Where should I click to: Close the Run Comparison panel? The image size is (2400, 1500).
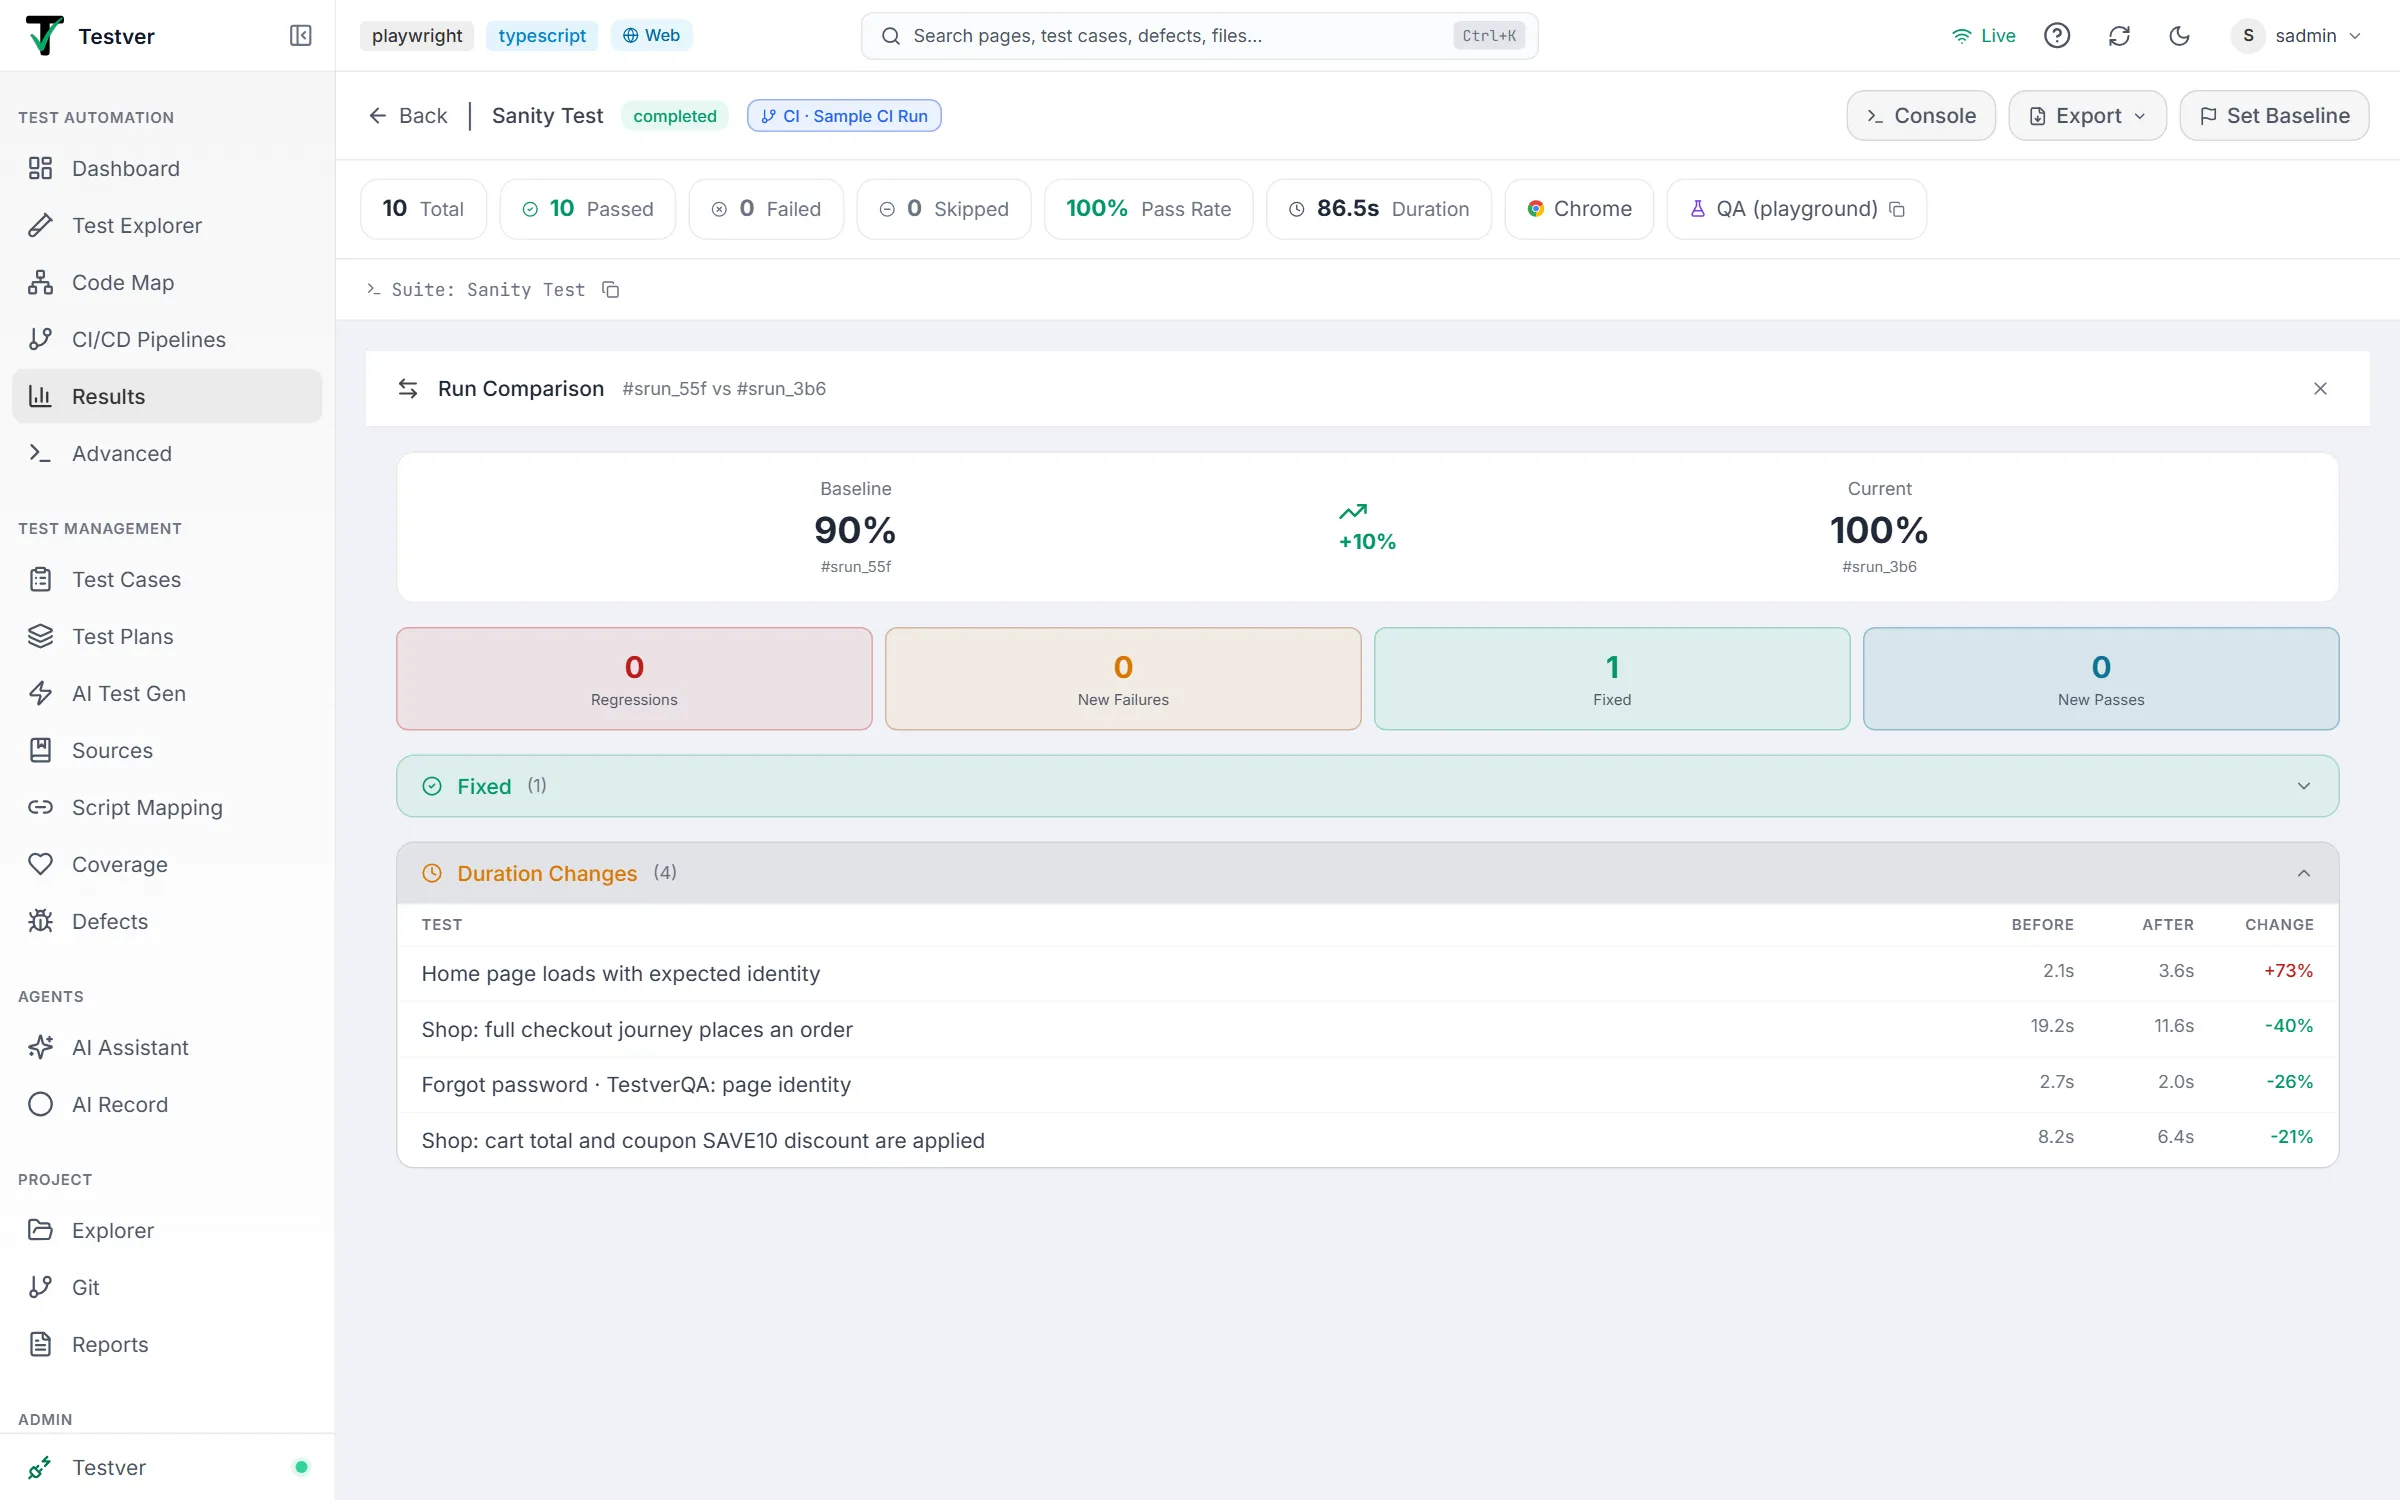tap(2320, 389)
